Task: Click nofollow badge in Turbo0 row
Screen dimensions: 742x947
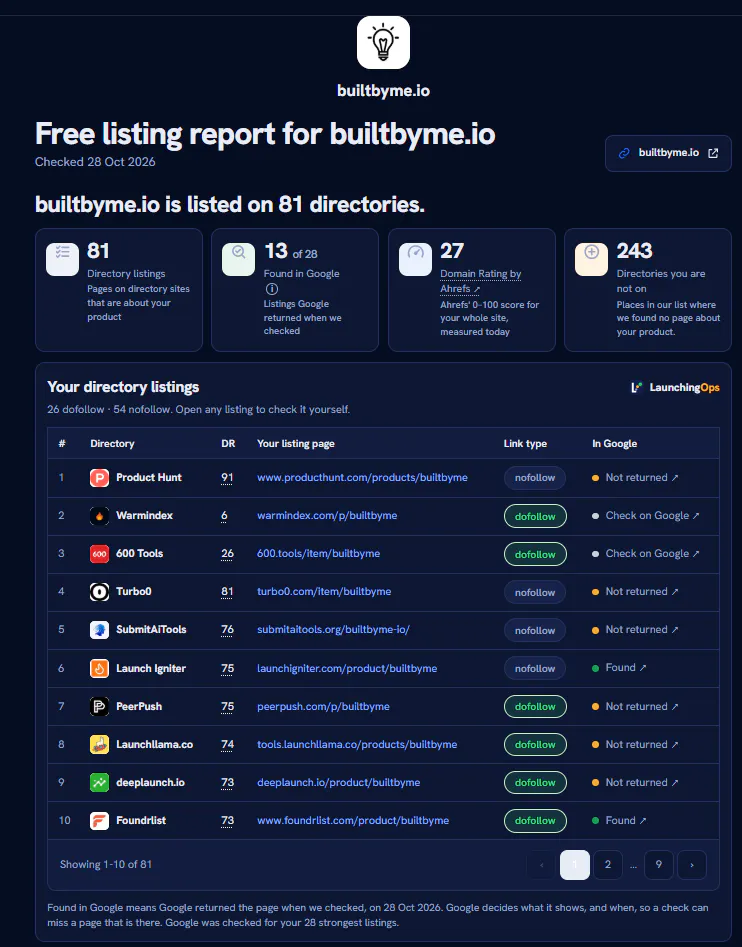Action: click(x=535, y=592)
